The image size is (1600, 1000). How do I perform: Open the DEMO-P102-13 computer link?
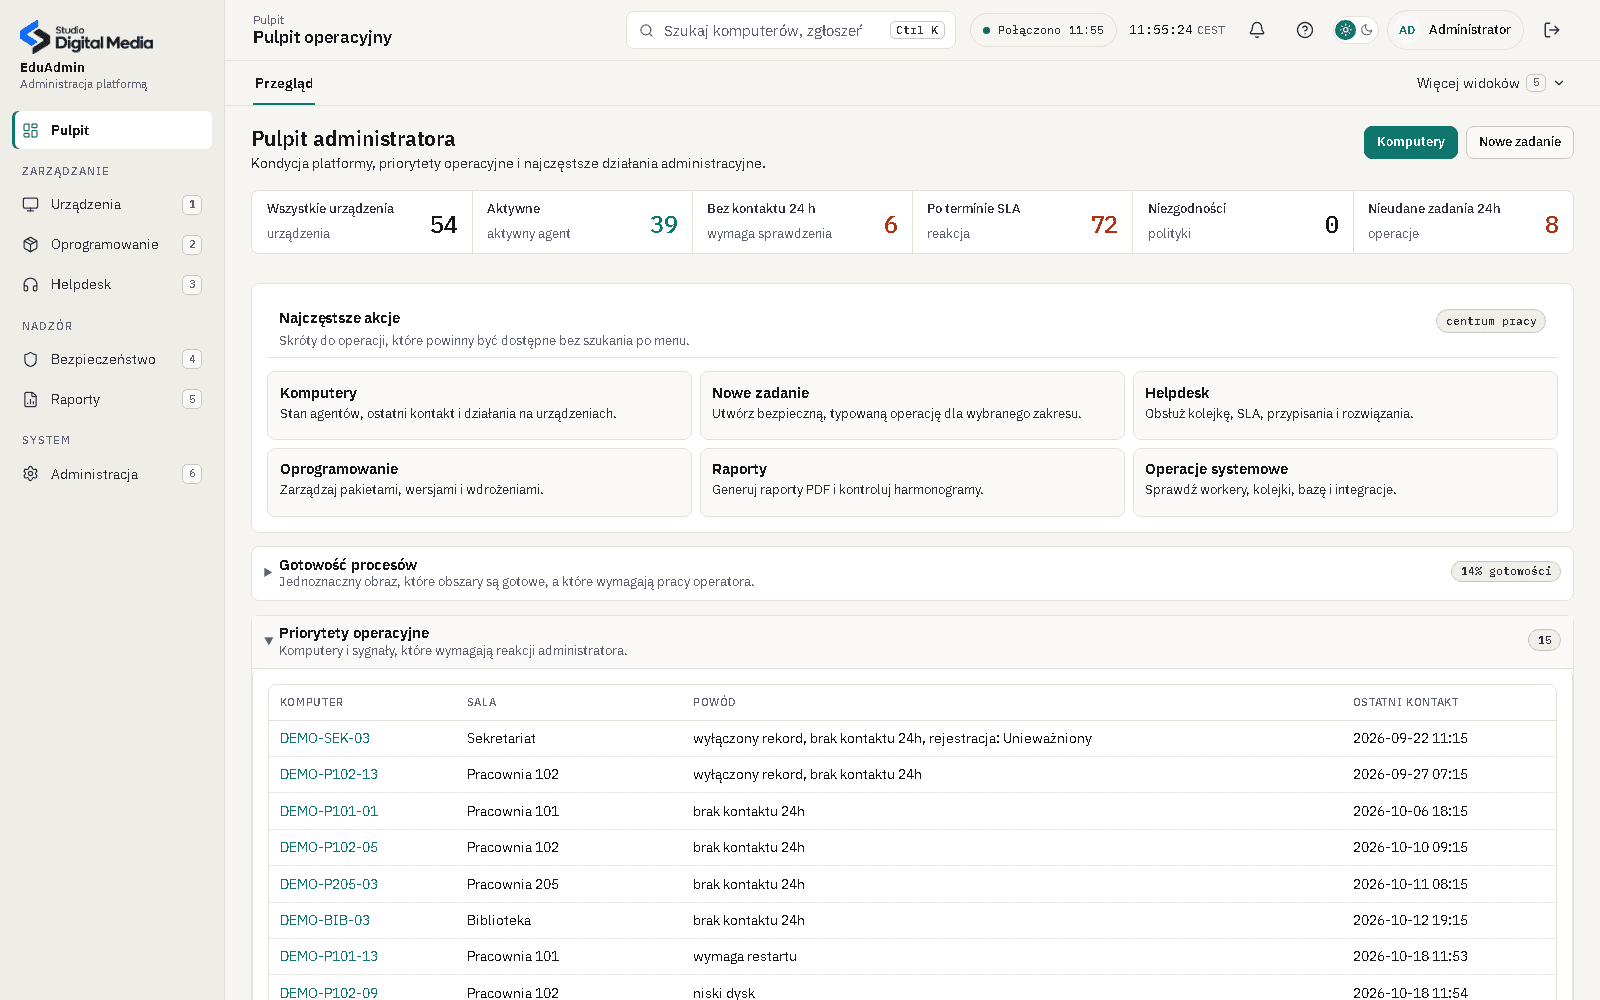(x=329, y=774)
